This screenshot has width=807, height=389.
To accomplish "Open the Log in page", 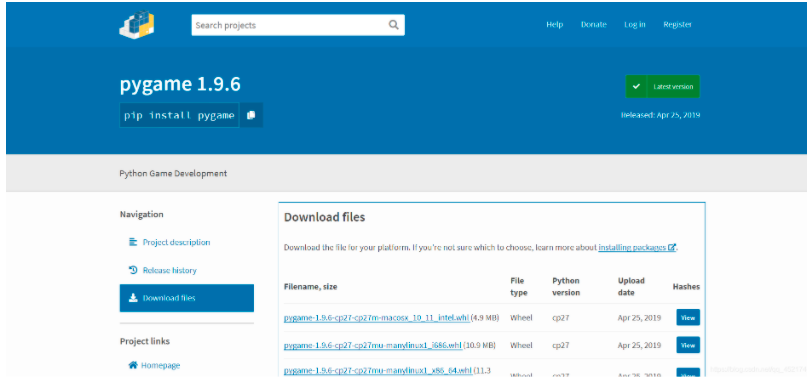I will 635,25.
